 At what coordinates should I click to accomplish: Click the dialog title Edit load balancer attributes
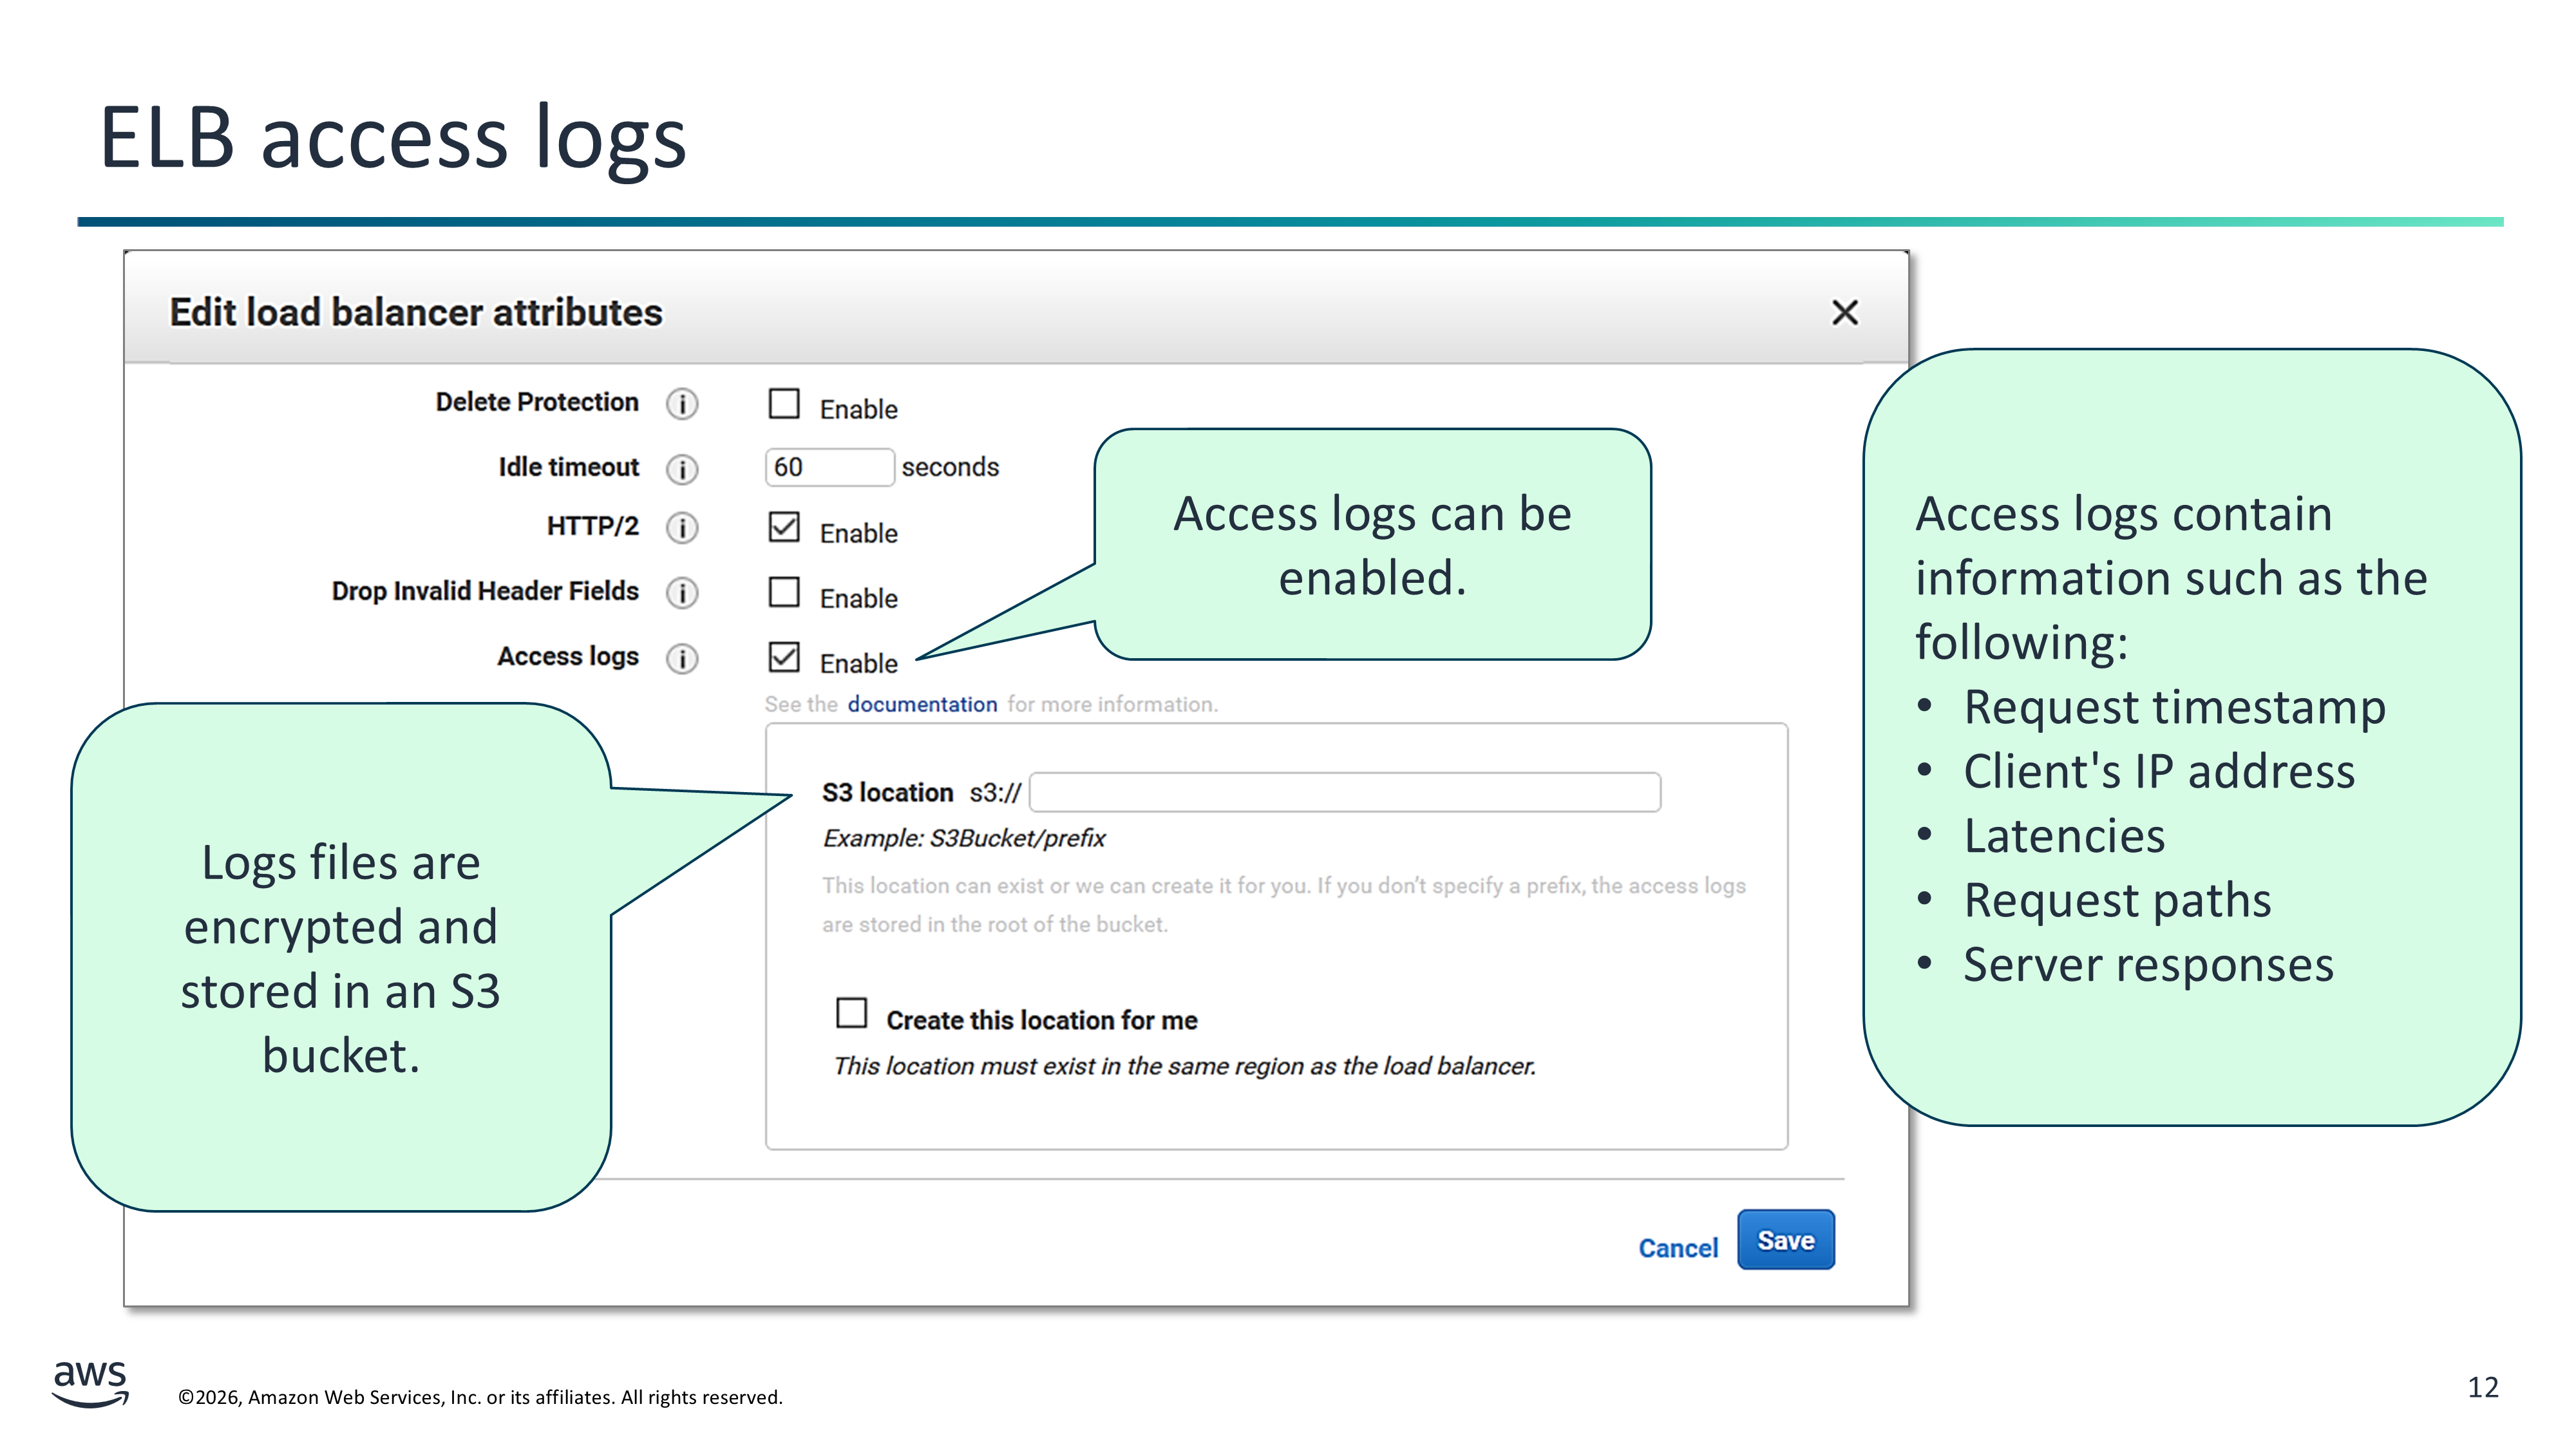tap(415, 312)
